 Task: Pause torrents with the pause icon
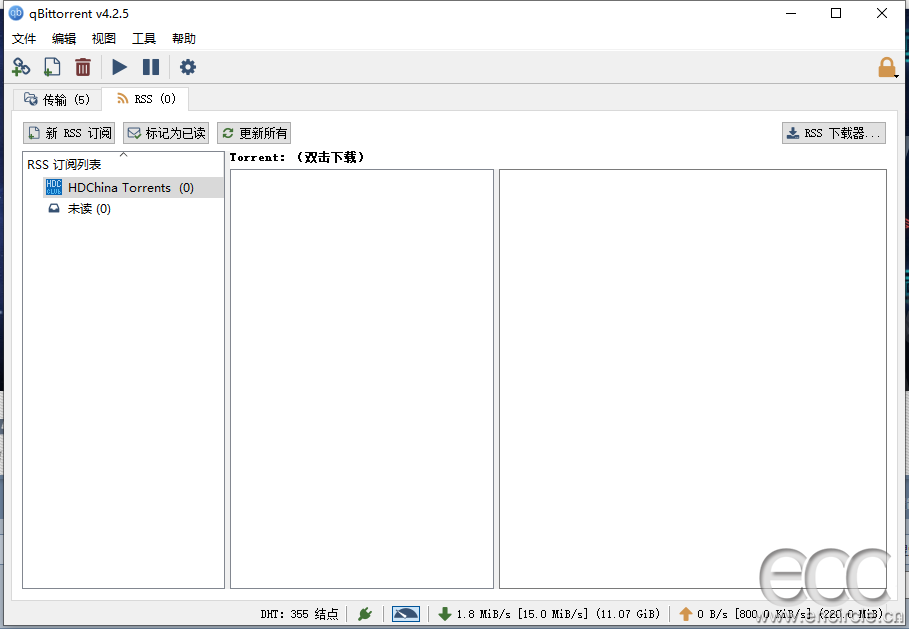[x=151, y=67]
